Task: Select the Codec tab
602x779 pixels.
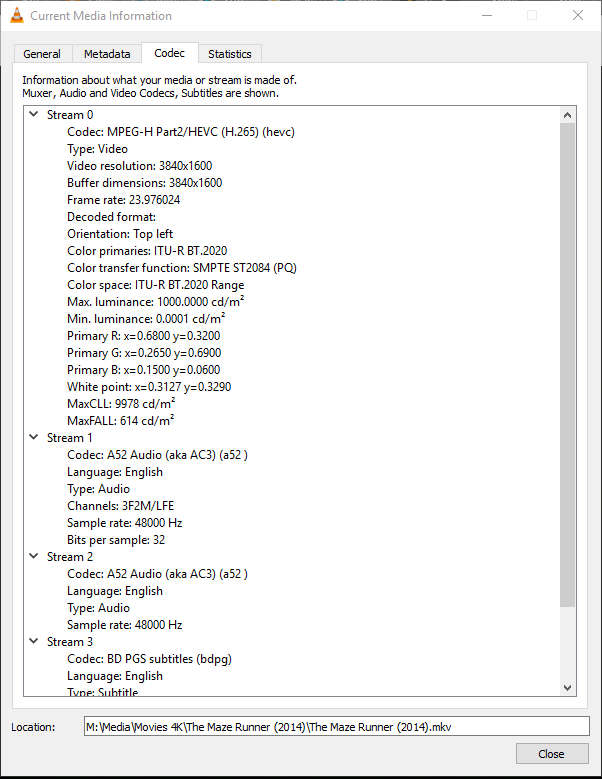Action: click(x=169, y=53)
